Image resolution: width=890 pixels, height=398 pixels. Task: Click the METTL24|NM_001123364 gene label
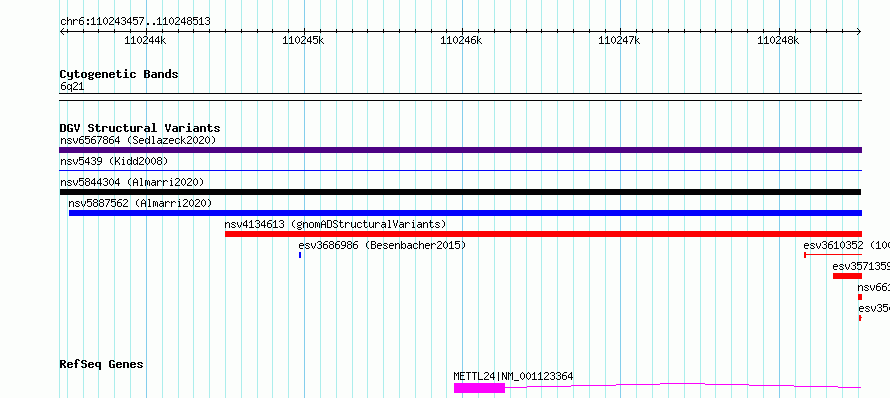[x=513, y=376]
